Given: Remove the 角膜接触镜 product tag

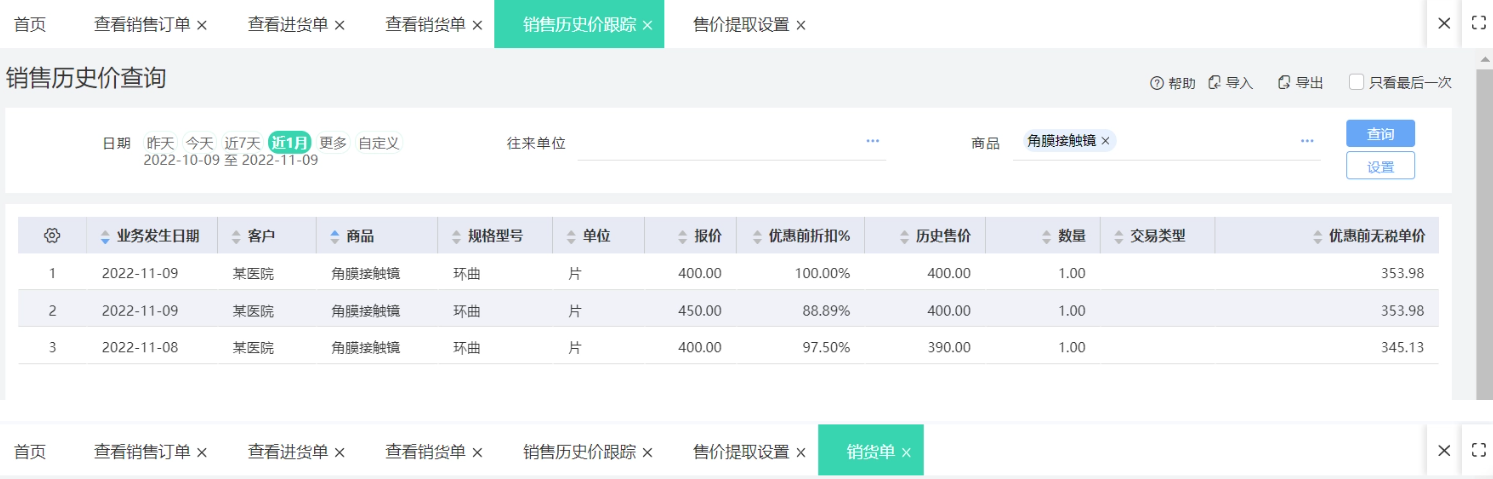Looking at the screenshot, I should point(1105,141).
